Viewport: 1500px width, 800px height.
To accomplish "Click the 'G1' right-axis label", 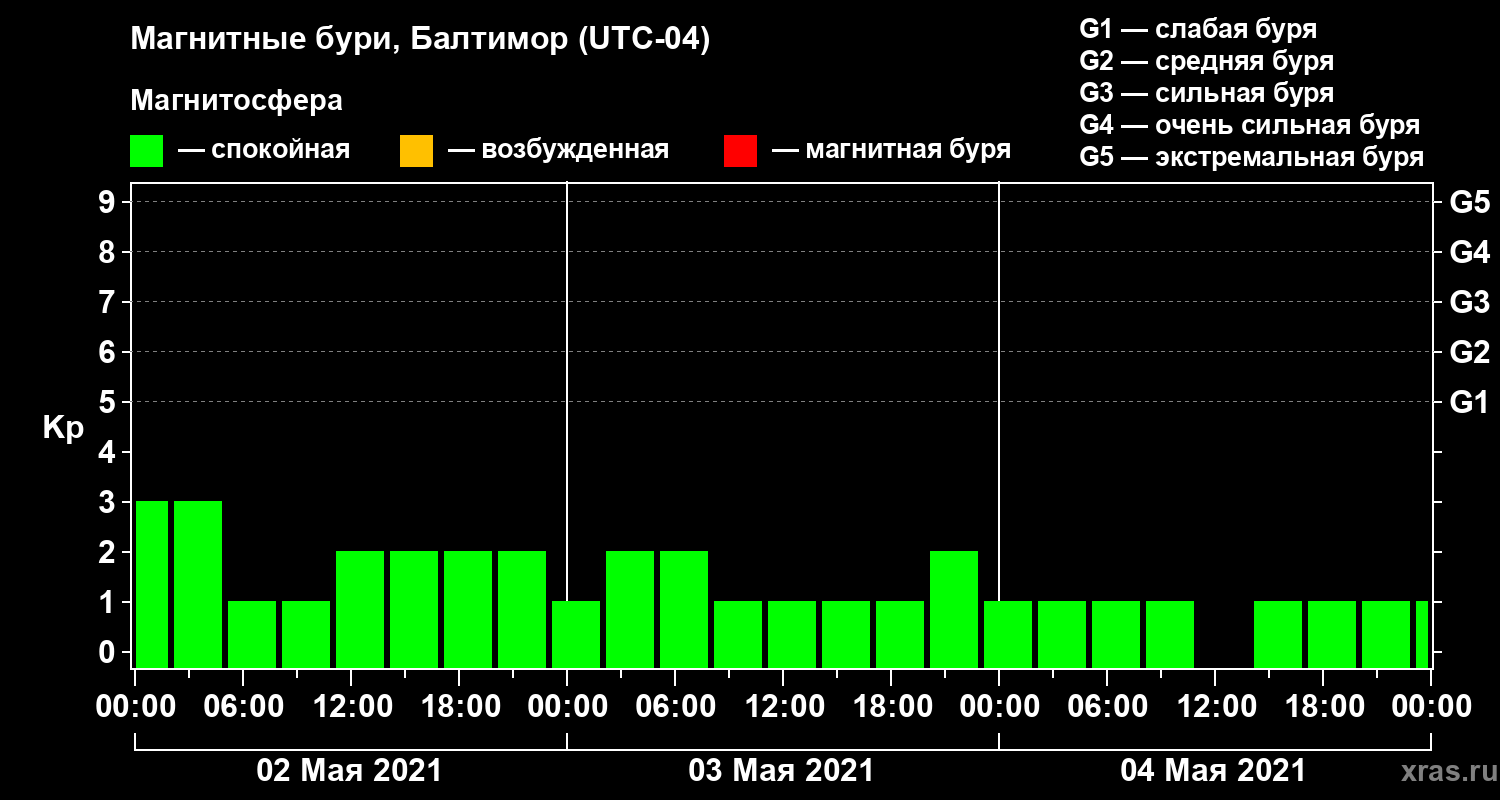I will tap(1469, 402).
